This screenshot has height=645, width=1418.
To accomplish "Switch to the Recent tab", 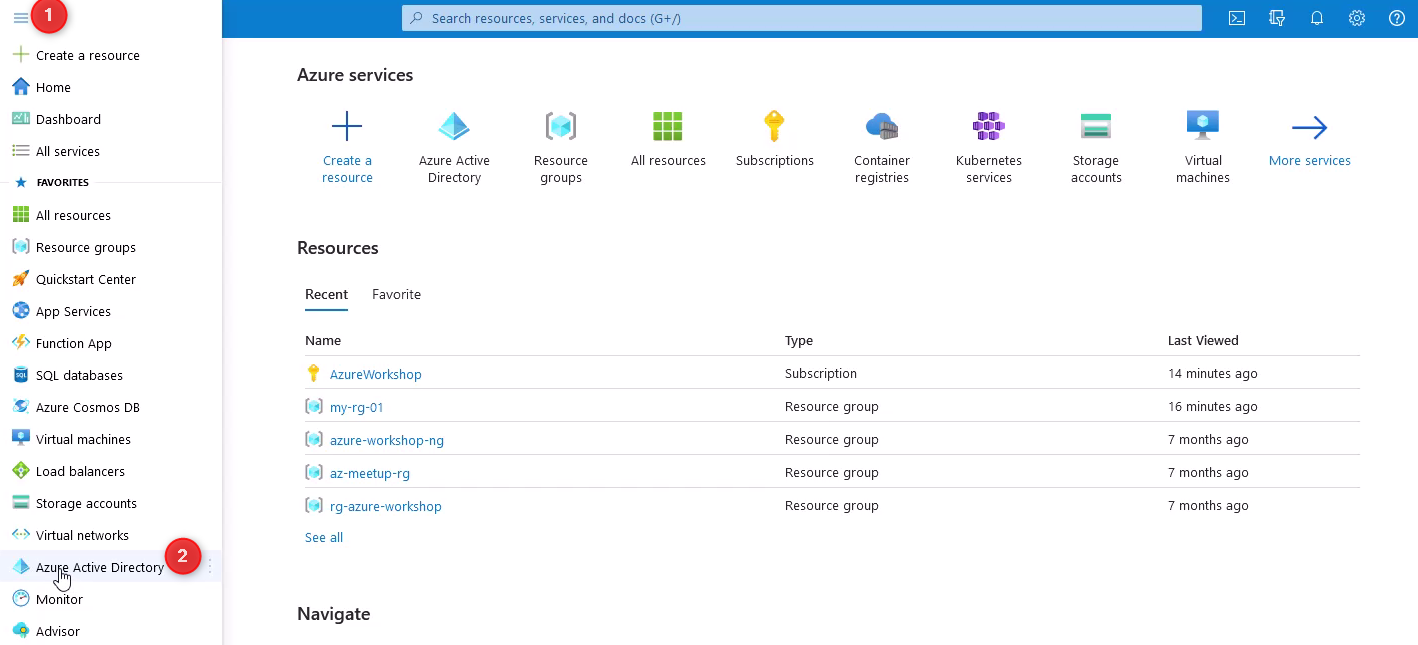I will tap(326, 294).
